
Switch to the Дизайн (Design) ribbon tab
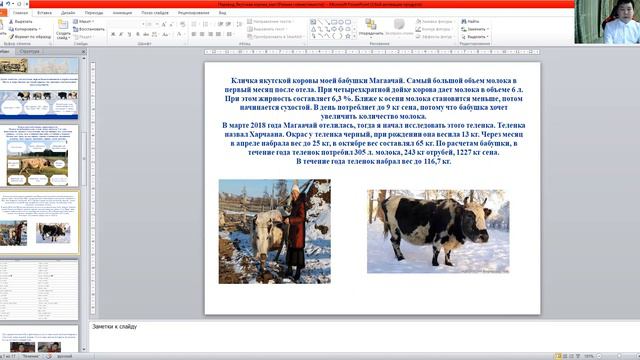coord(68,13)
